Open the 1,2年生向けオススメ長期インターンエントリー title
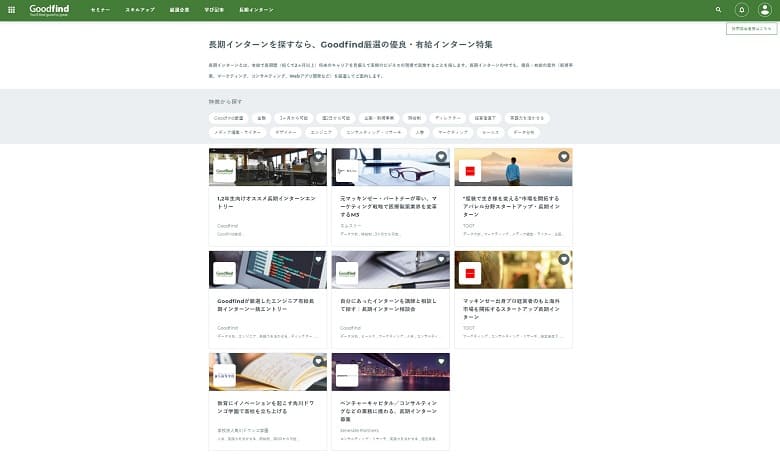The width and height of the screenshot is (780, 458). click(266, 202)
